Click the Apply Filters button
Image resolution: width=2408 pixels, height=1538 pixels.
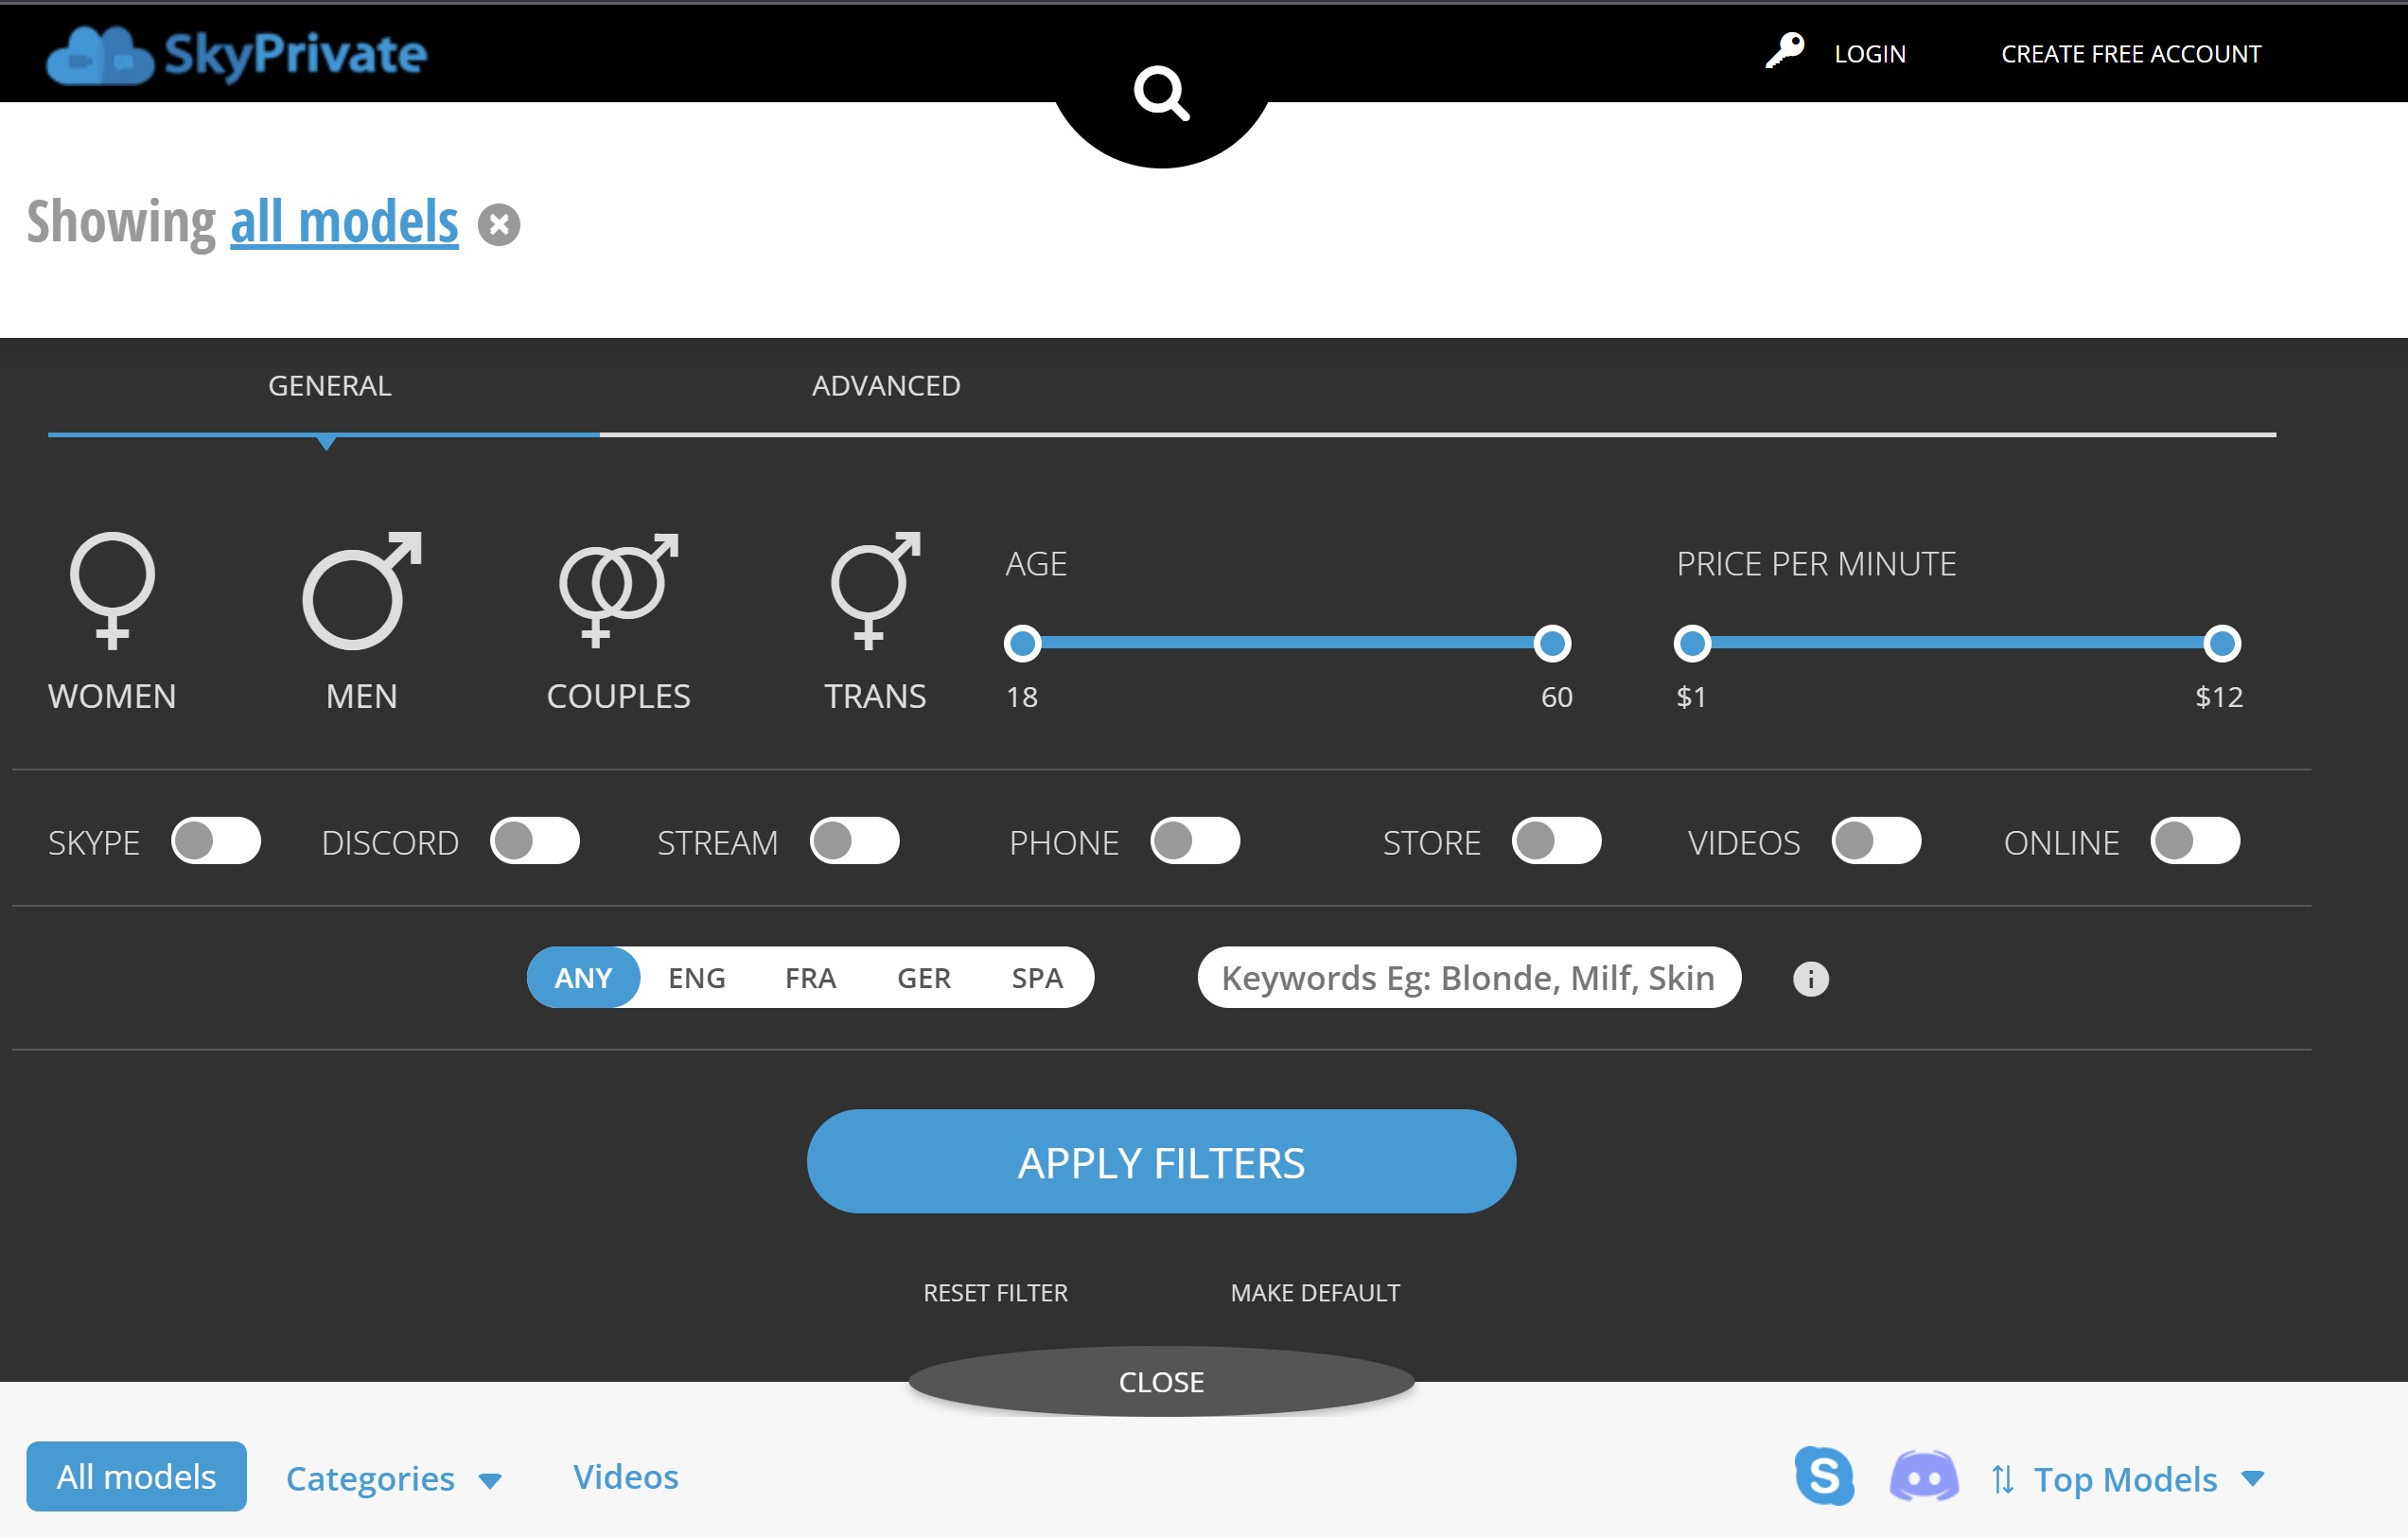coord(1160,1162)
